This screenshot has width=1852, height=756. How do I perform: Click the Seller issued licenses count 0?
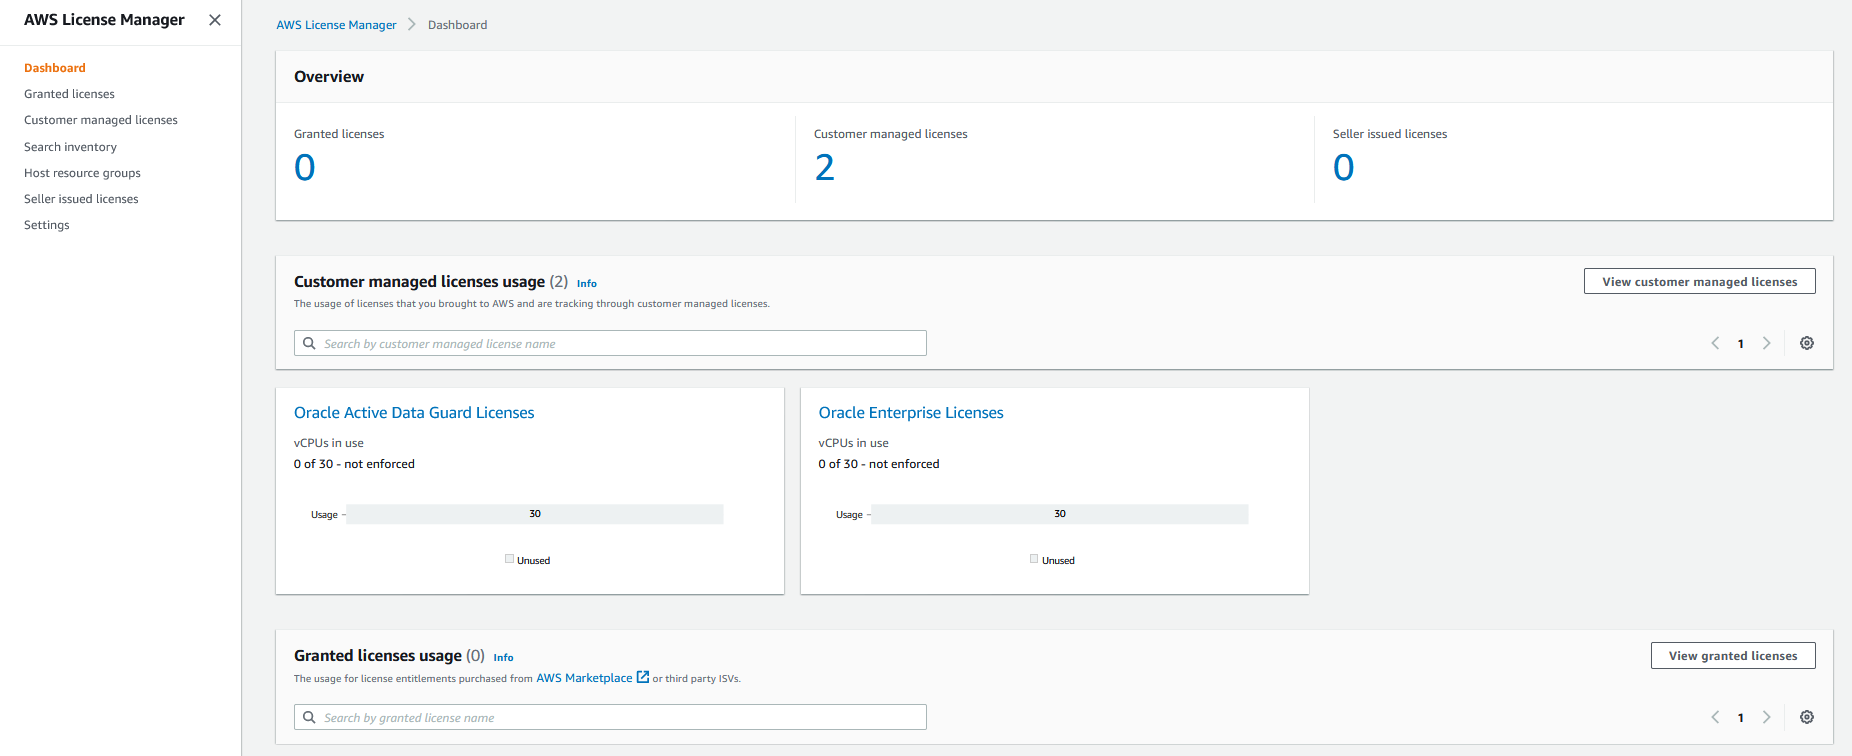(1343, 167)
